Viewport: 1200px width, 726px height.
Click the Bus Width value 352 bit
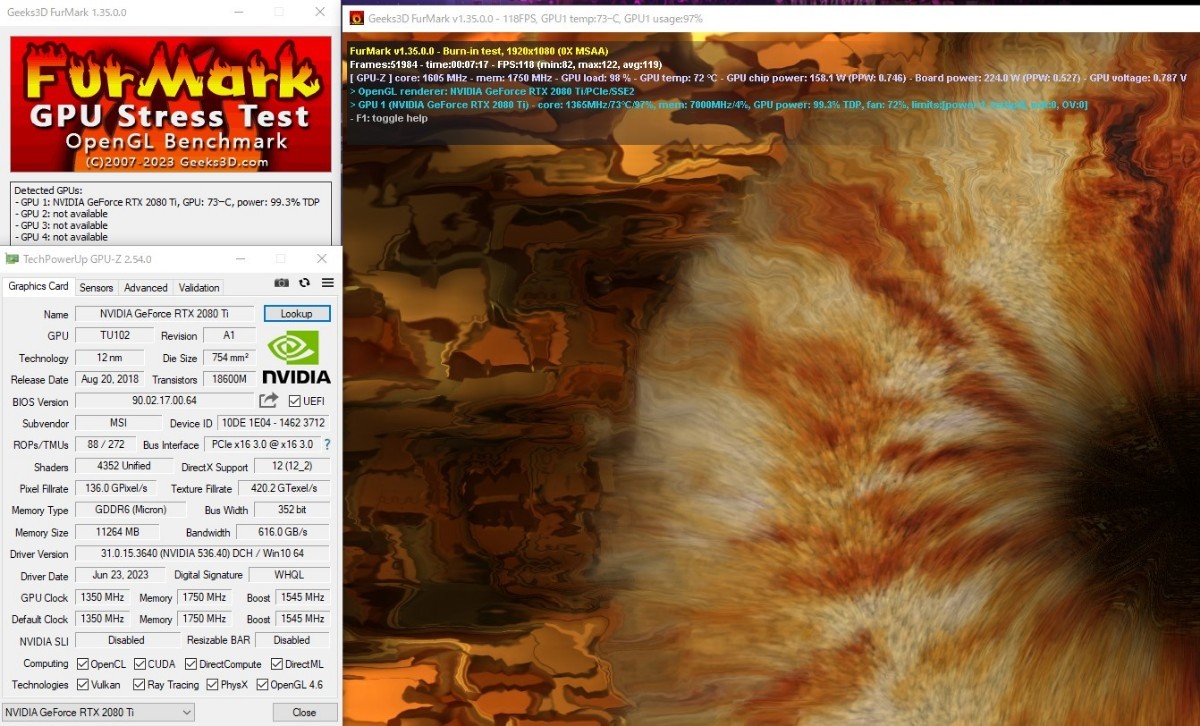point(292,510)
